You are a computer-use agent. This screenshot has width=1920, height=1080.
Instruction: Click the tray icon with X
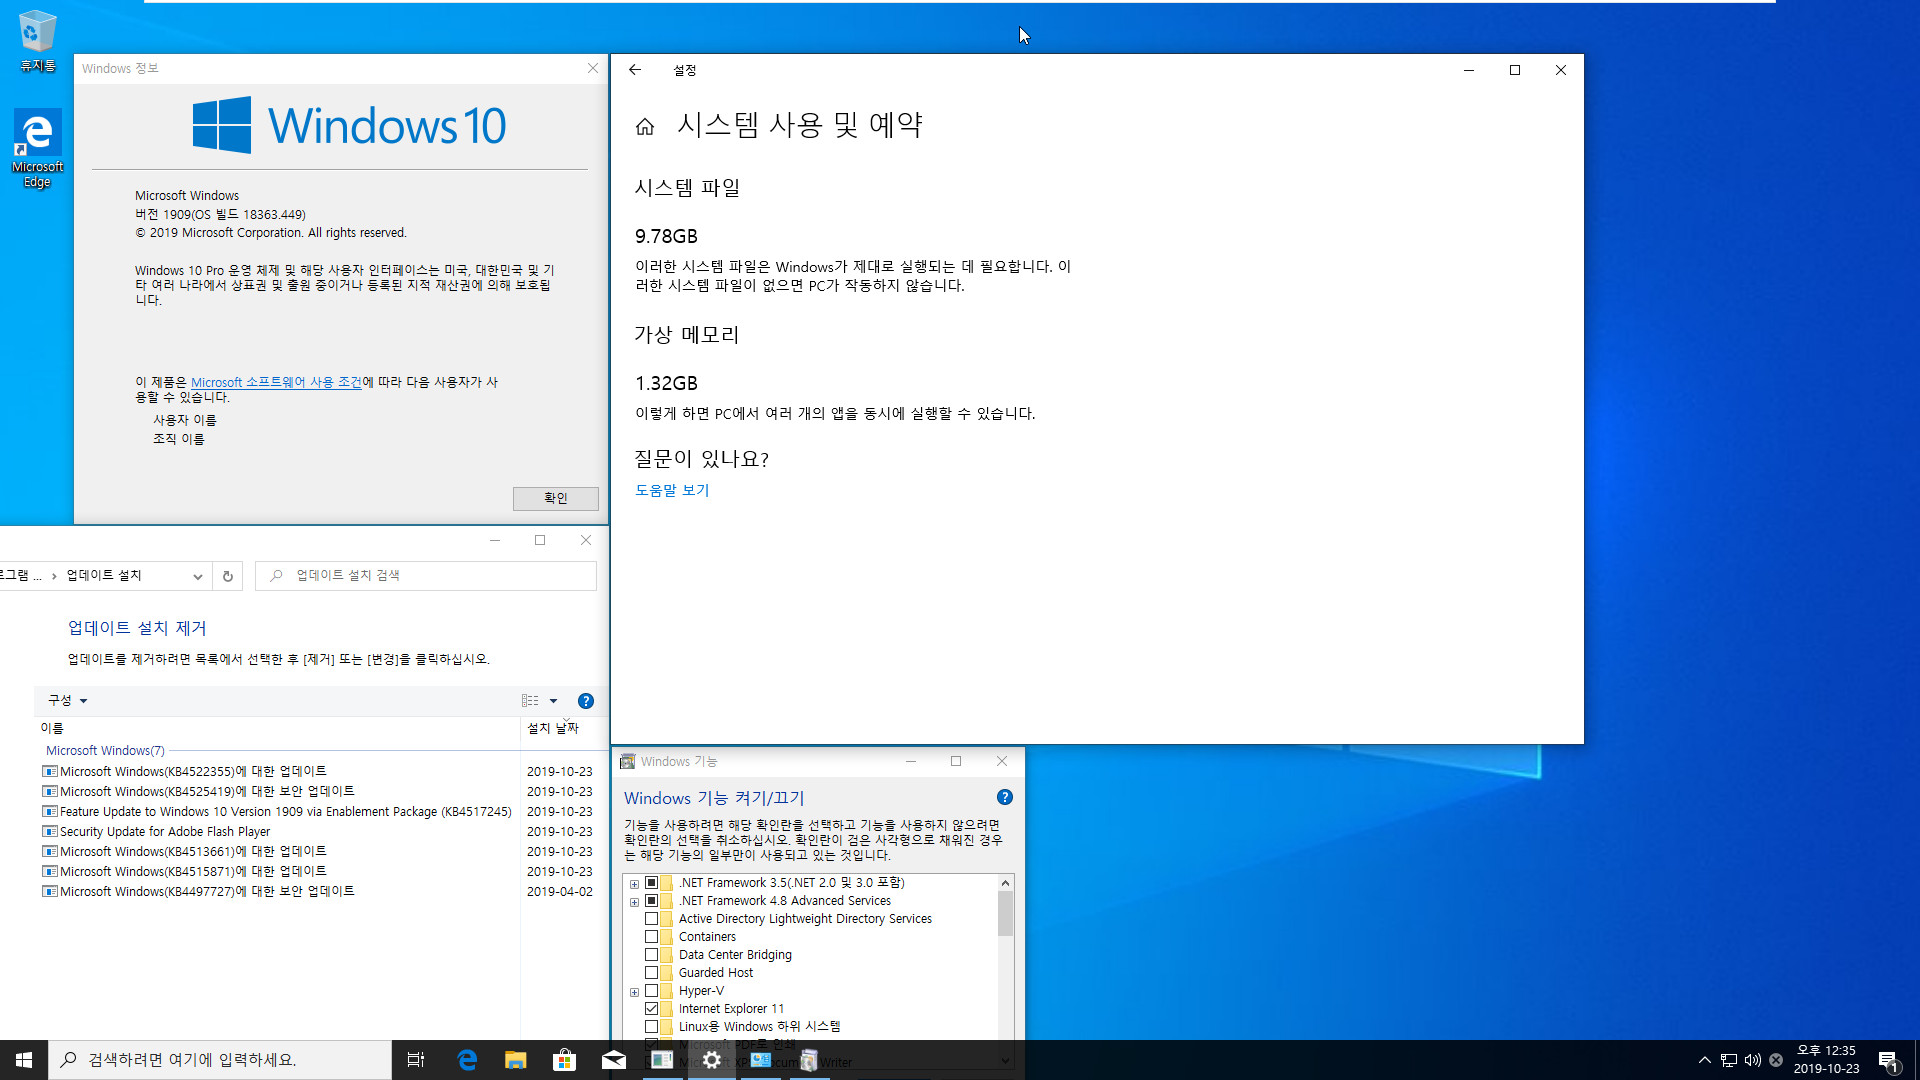click(x=1776, y=1060)
